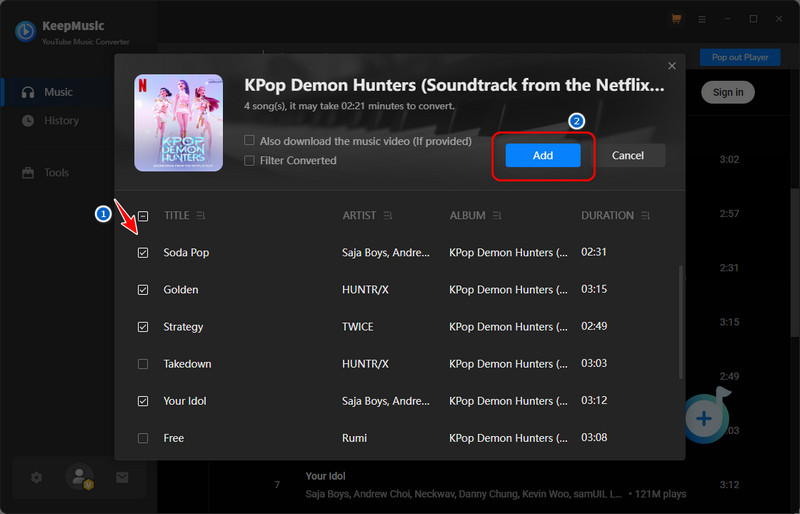Screen dimensions: 800x514
Task: Select the Free title text
Action: (173, 438)
